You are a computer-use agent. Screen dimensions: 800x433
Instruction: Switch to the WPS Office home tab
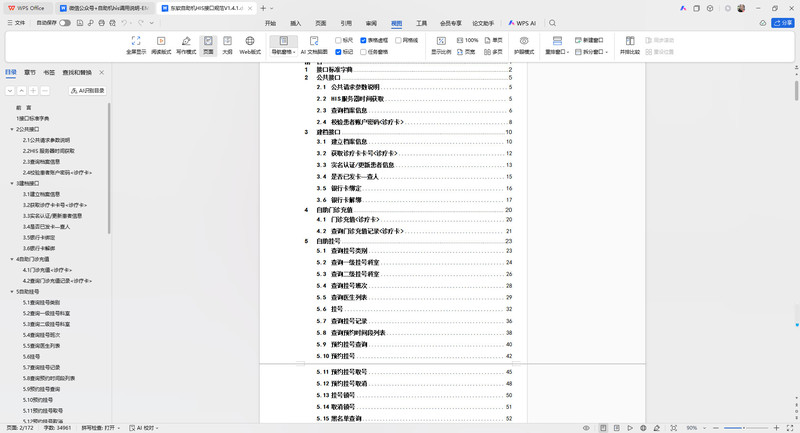pos(27,8)
